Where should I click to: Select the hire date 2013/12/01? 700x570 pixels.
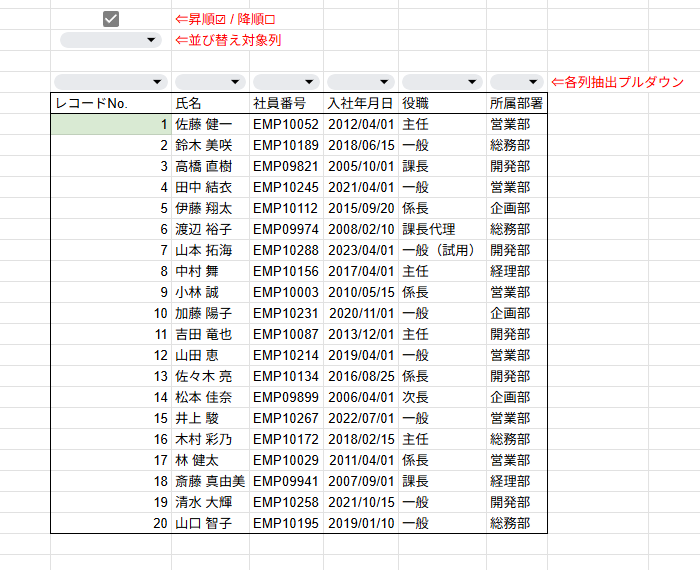click(361, 334)
